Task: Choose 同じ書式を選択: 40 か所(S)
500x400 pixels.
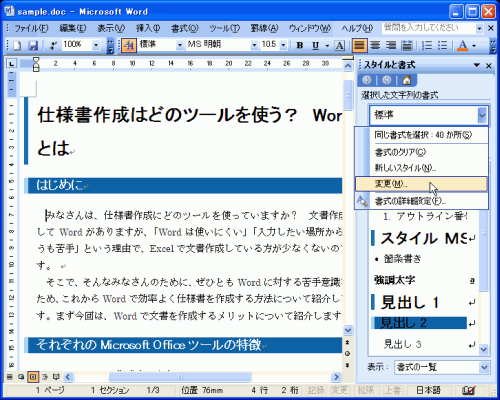Action: point(422,135)
